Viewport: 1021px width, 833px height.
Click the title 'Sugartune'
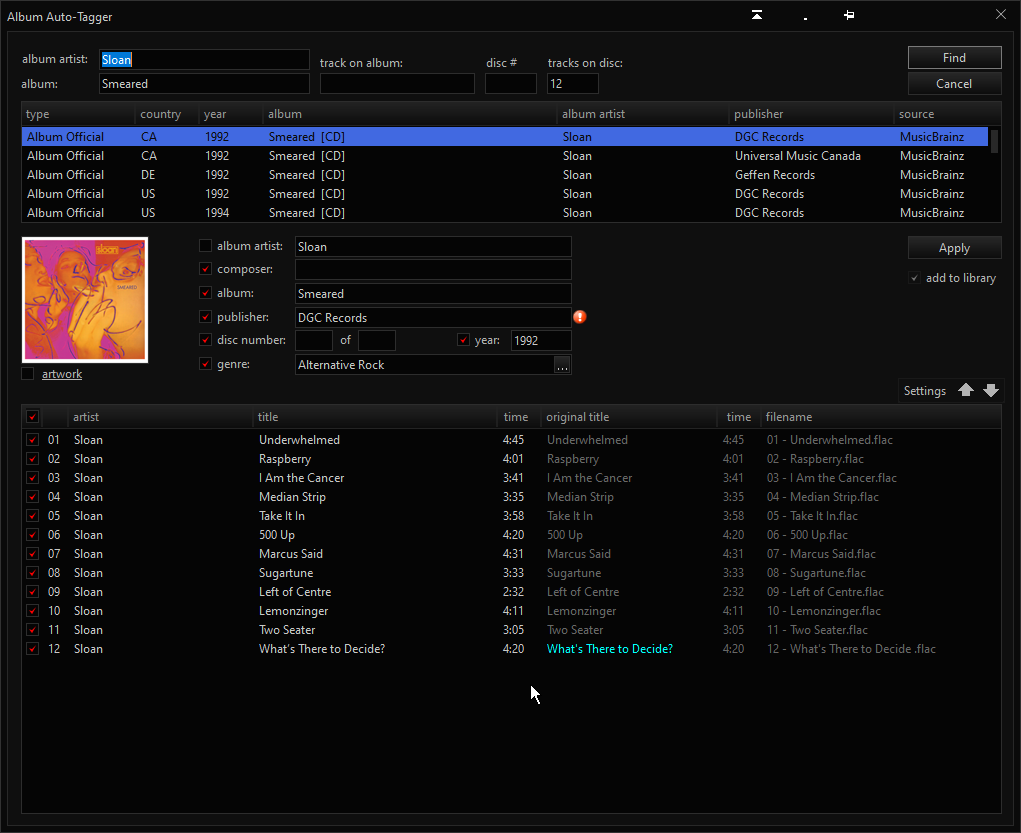(x=286, y=572)
